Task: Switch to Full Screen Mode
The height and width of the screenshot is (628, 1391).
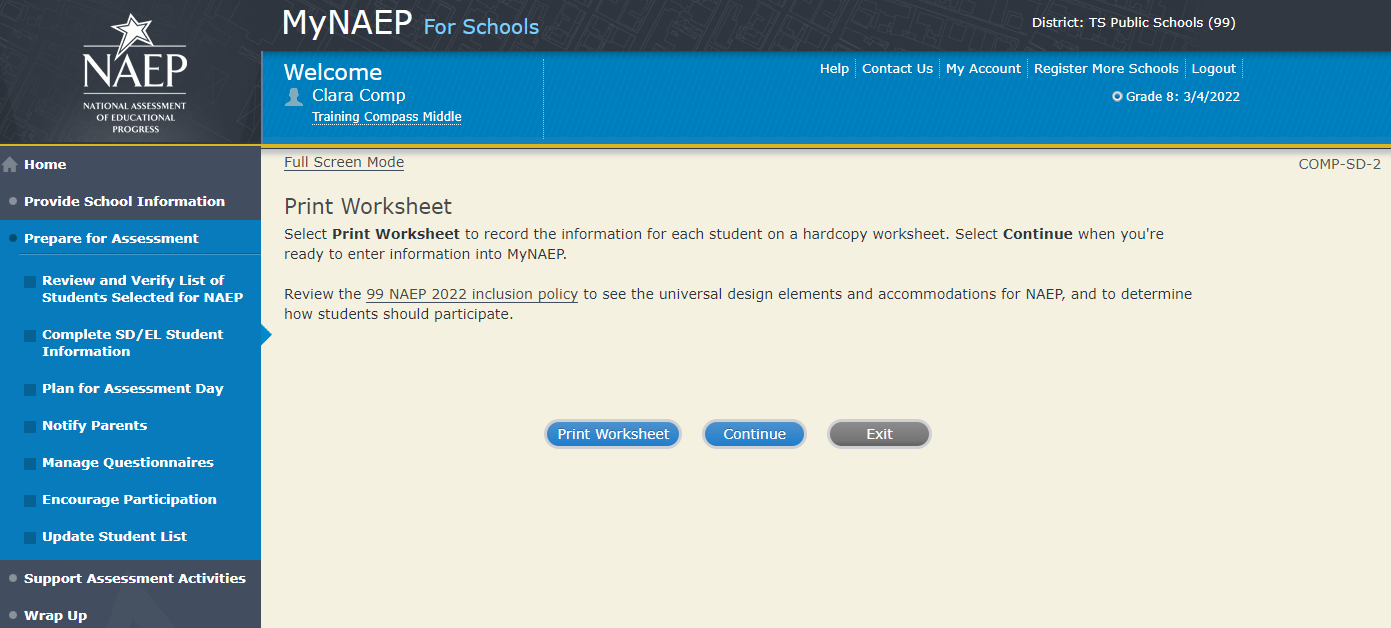Action: (x=344, y=162)
